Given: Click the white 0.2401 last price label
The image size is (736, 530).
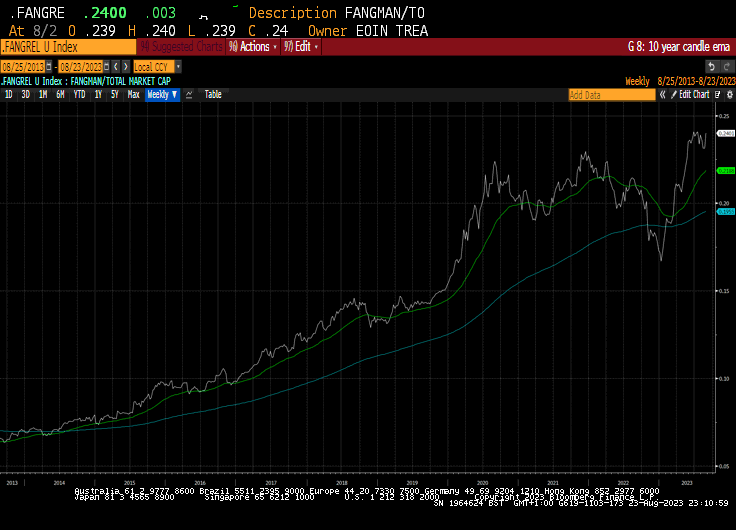Looking at the screenshot, I should click(726, 133).
